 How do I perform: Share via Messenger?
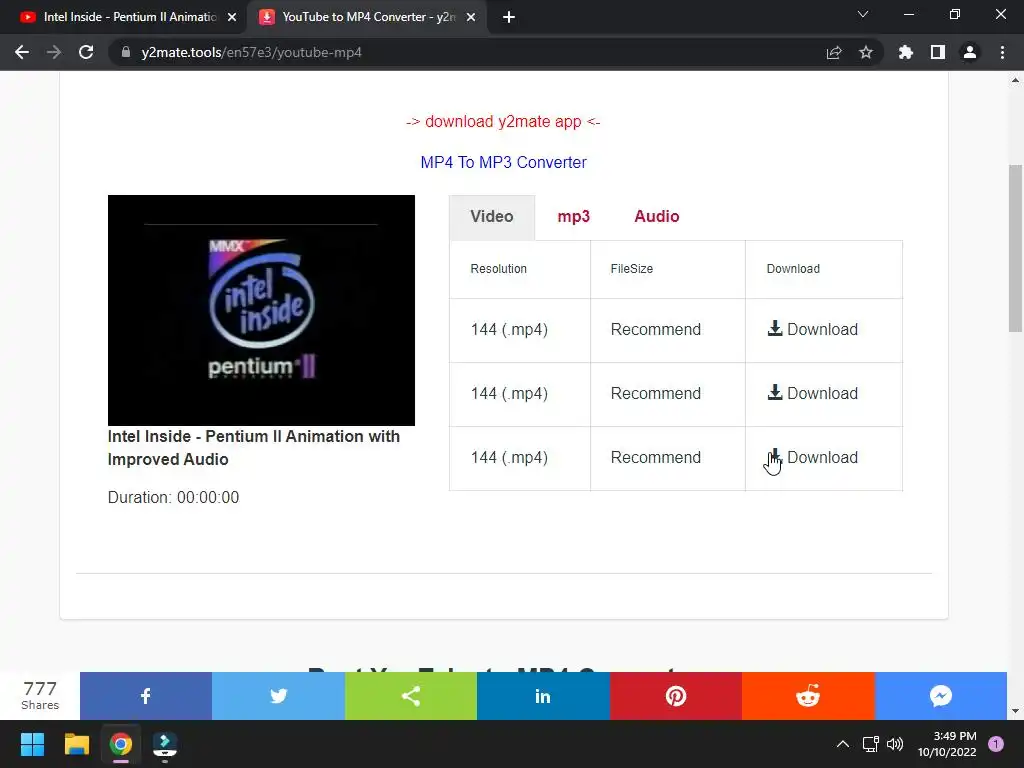pyautogui.click(x=940, y=696)
